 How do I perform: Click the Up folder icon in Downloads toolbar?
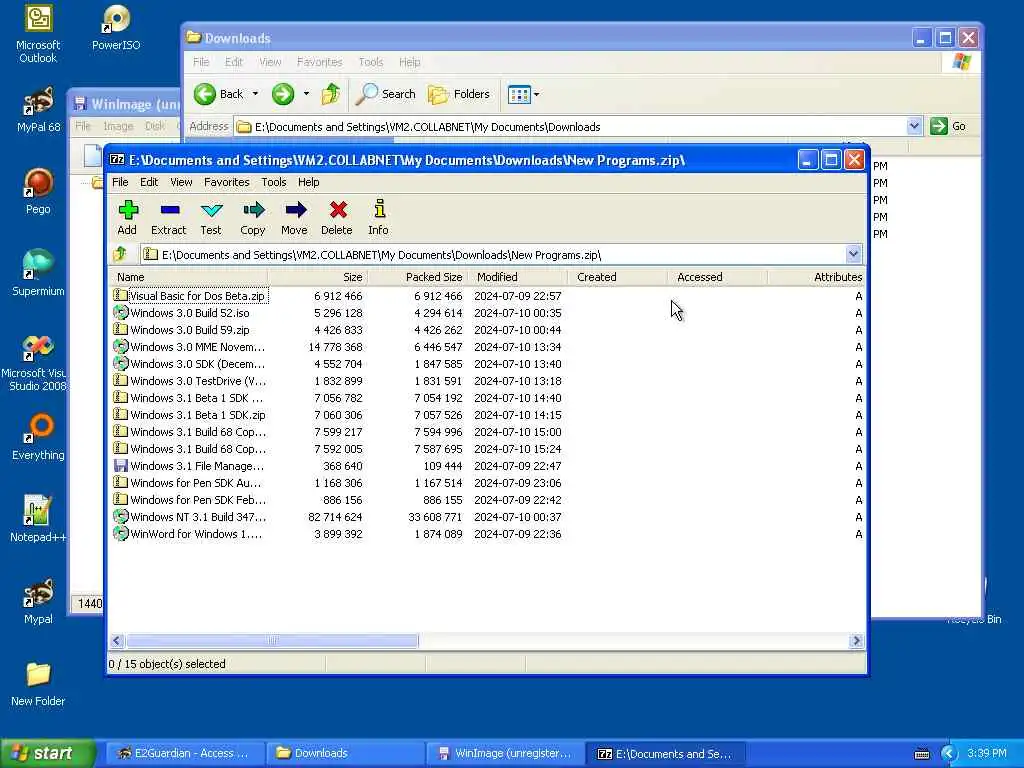pos(330,94)
